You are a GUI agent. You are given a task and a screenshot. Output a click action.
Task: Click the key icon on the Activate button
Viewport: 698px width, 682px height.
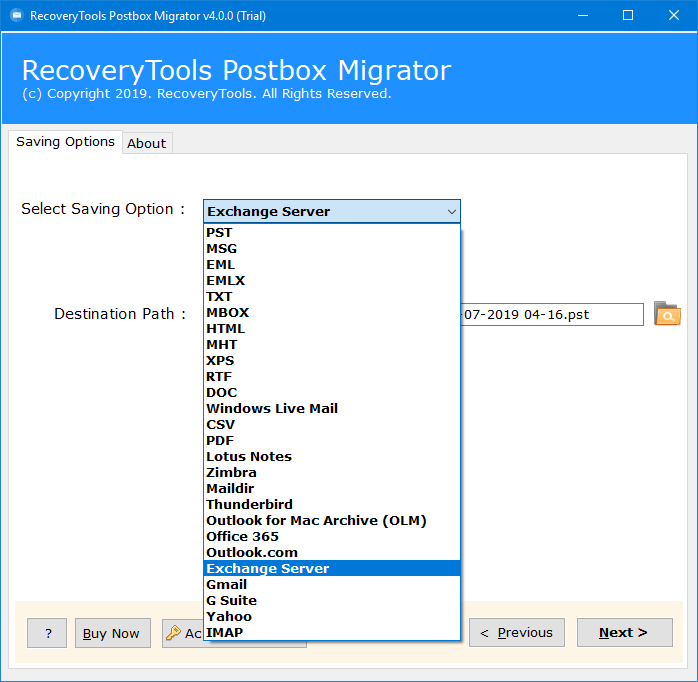point(173,633)
